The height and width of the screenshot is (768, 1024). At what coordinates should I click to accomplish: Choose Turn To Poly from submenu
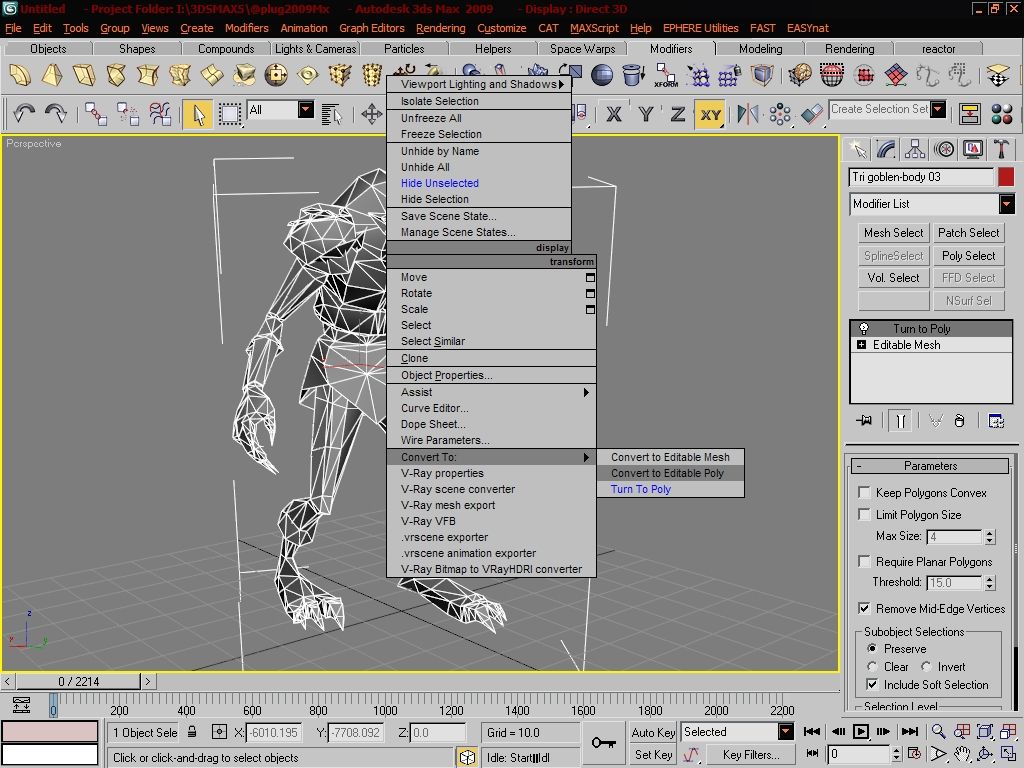[670, 489]
